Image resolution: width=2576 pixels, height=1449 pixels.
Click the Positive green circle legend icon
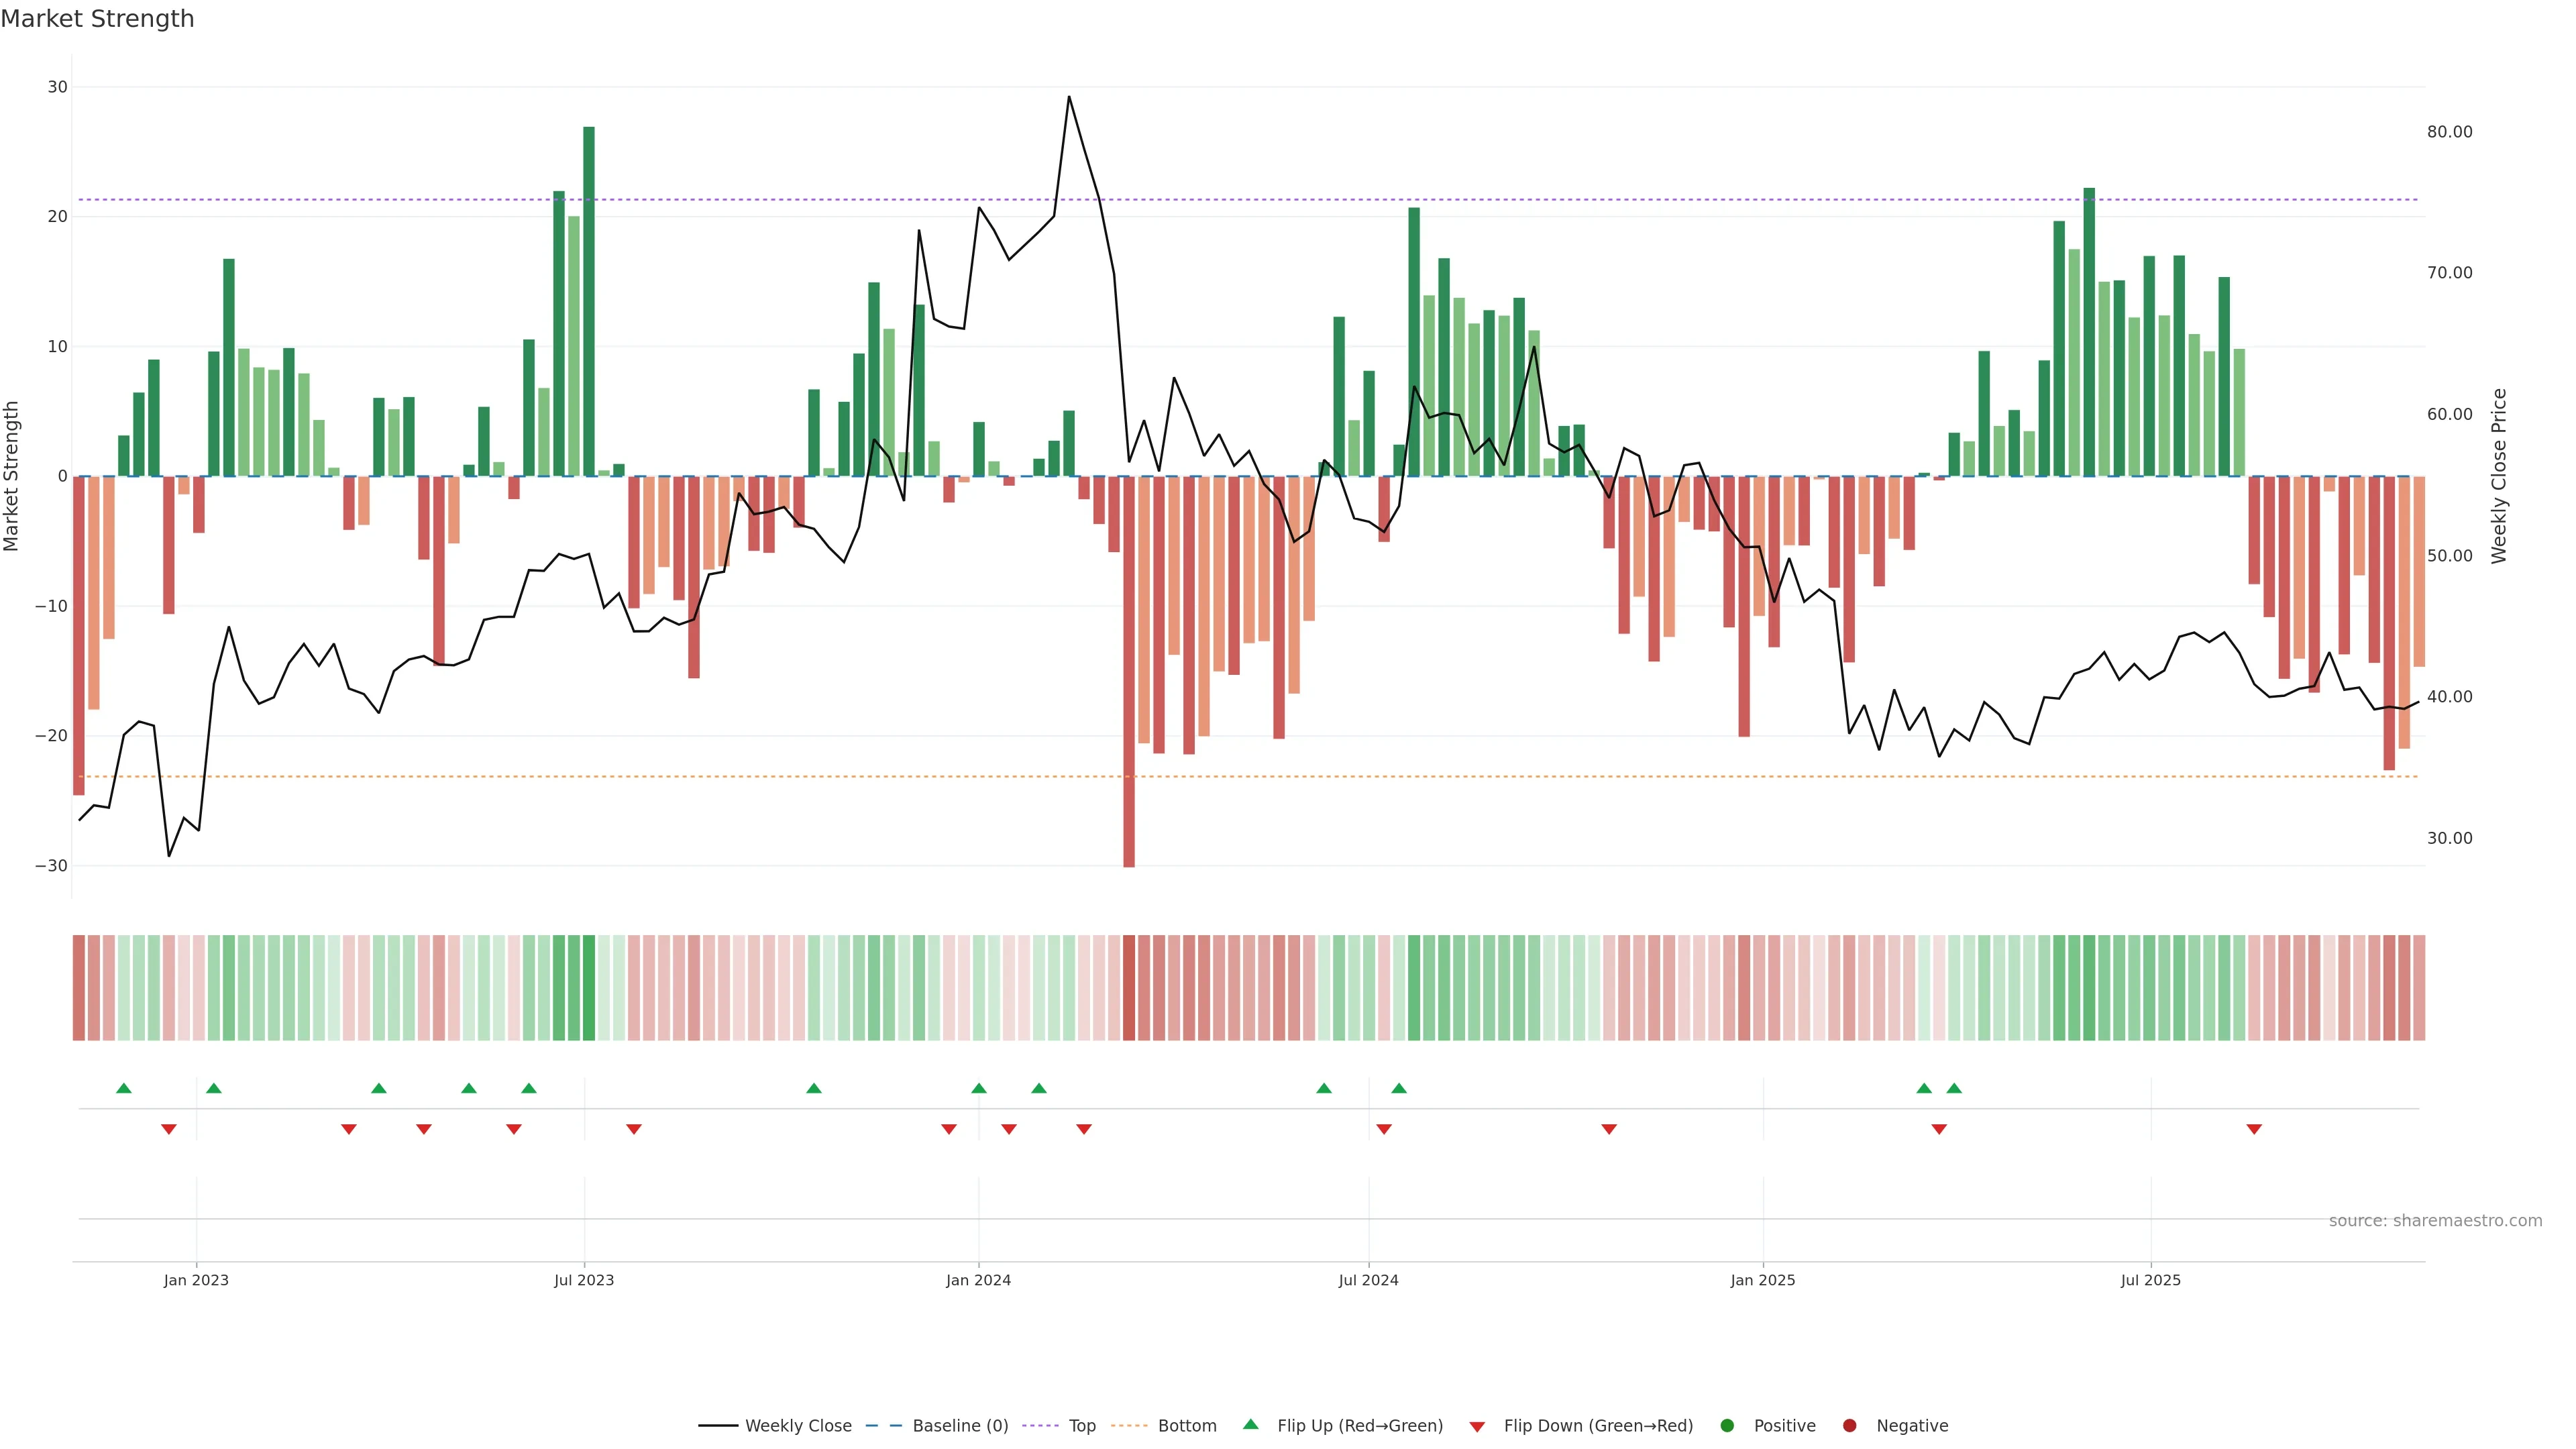(1727, 1425)
